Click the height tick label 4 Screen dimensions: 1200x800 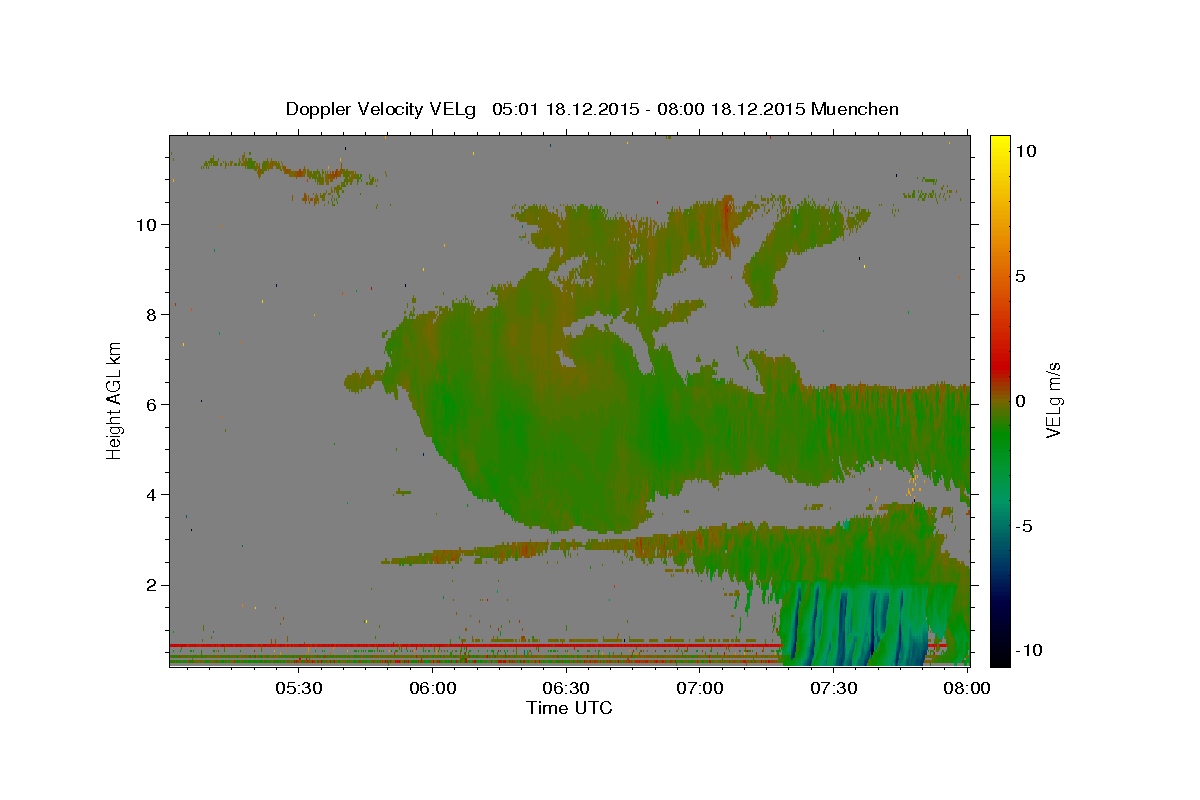coord(154,495)
